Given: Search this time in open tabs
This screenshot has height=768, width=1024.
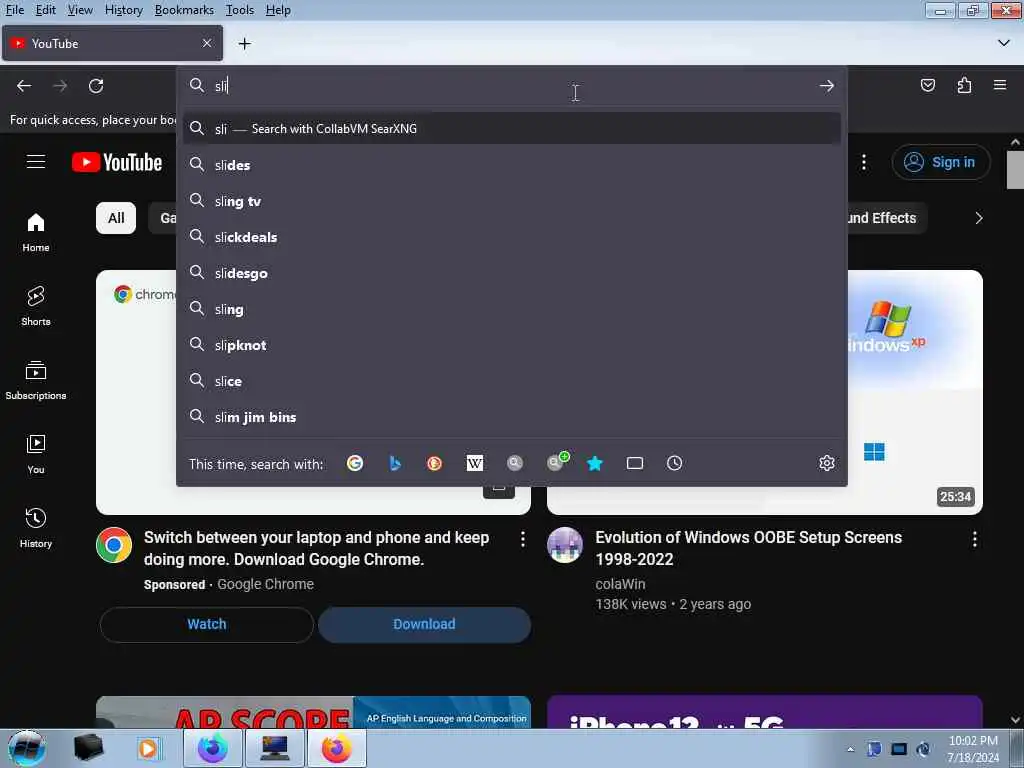Looking at the screenshot, I should (x=635, y=464).
